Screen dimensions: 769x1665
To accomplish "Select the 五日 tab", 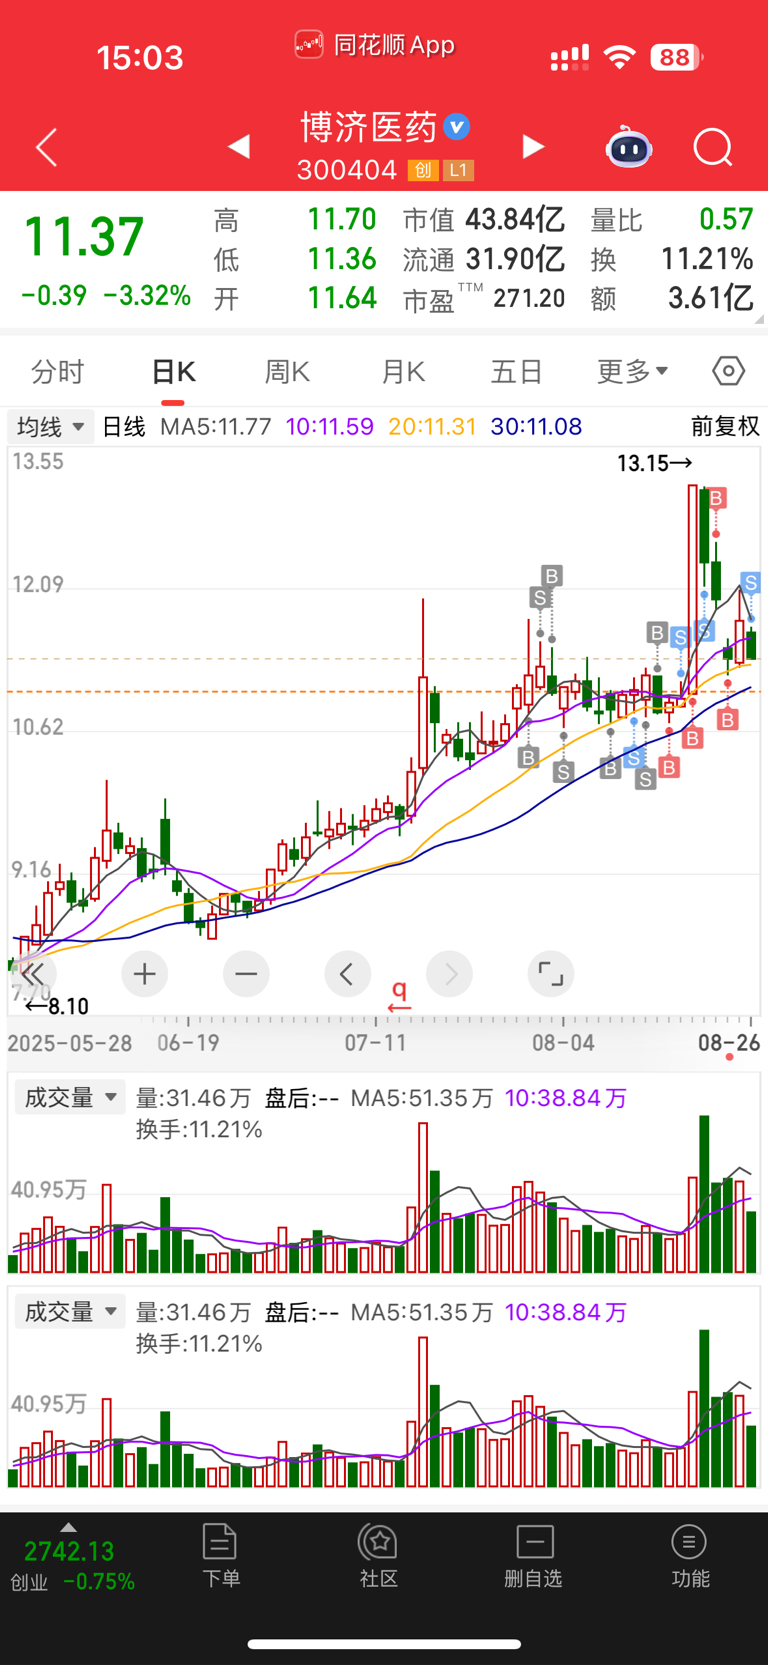I will click(x=517, y=372).
